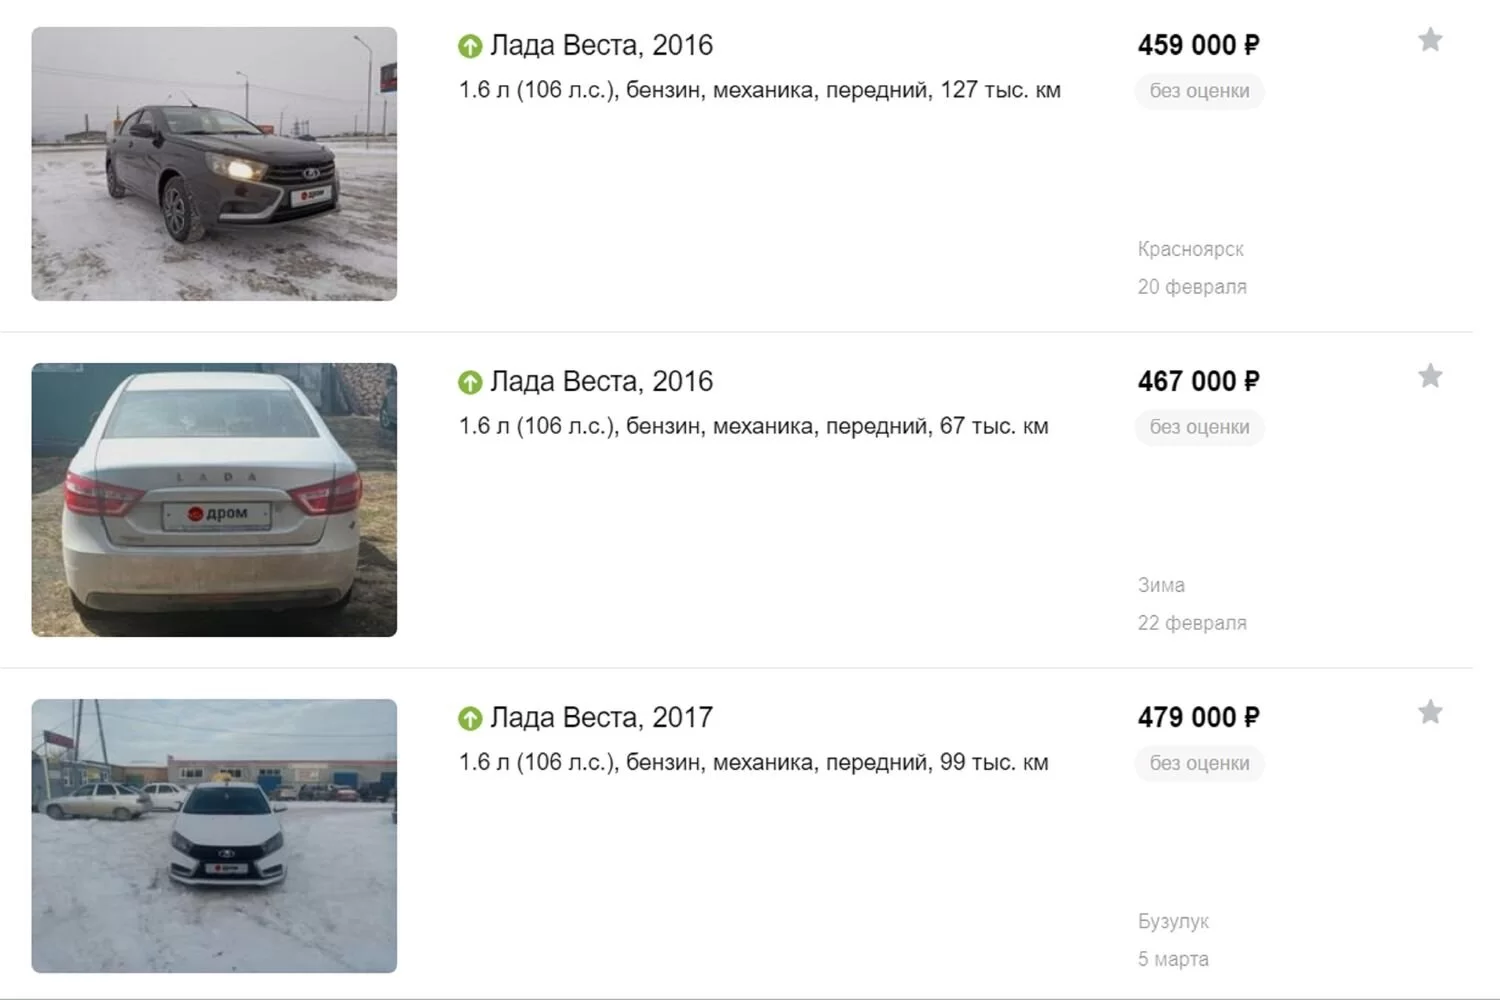Click the specs line with 99 тыс. км

pos(753,762)
